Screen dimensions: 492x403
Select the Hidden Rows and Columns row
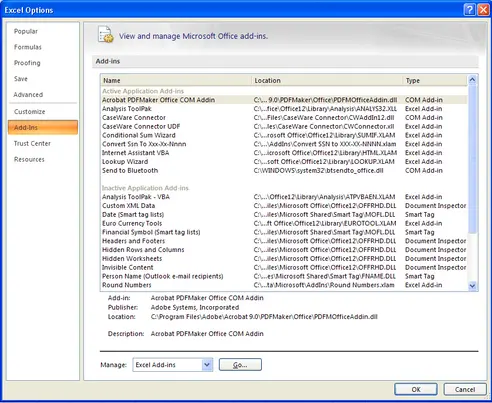pyautogui.click(x=284, y=250)
